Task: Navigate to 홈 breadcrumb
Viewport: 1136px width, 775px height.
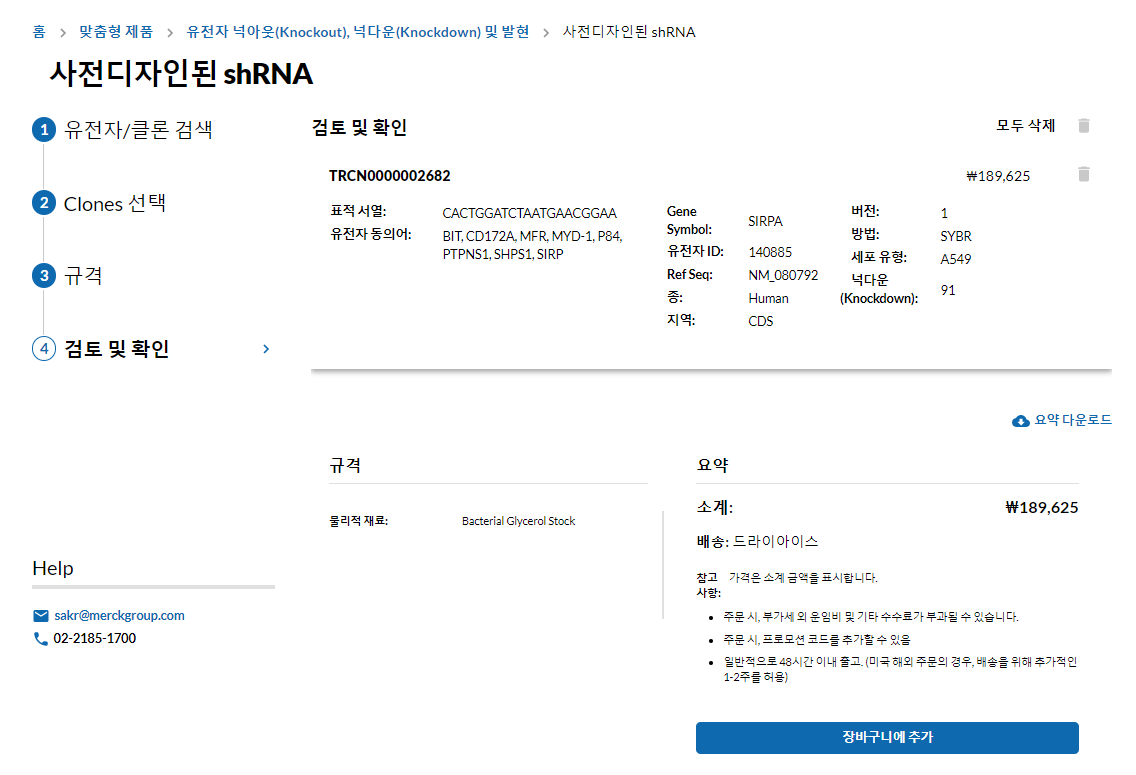Action: [39, 32]
